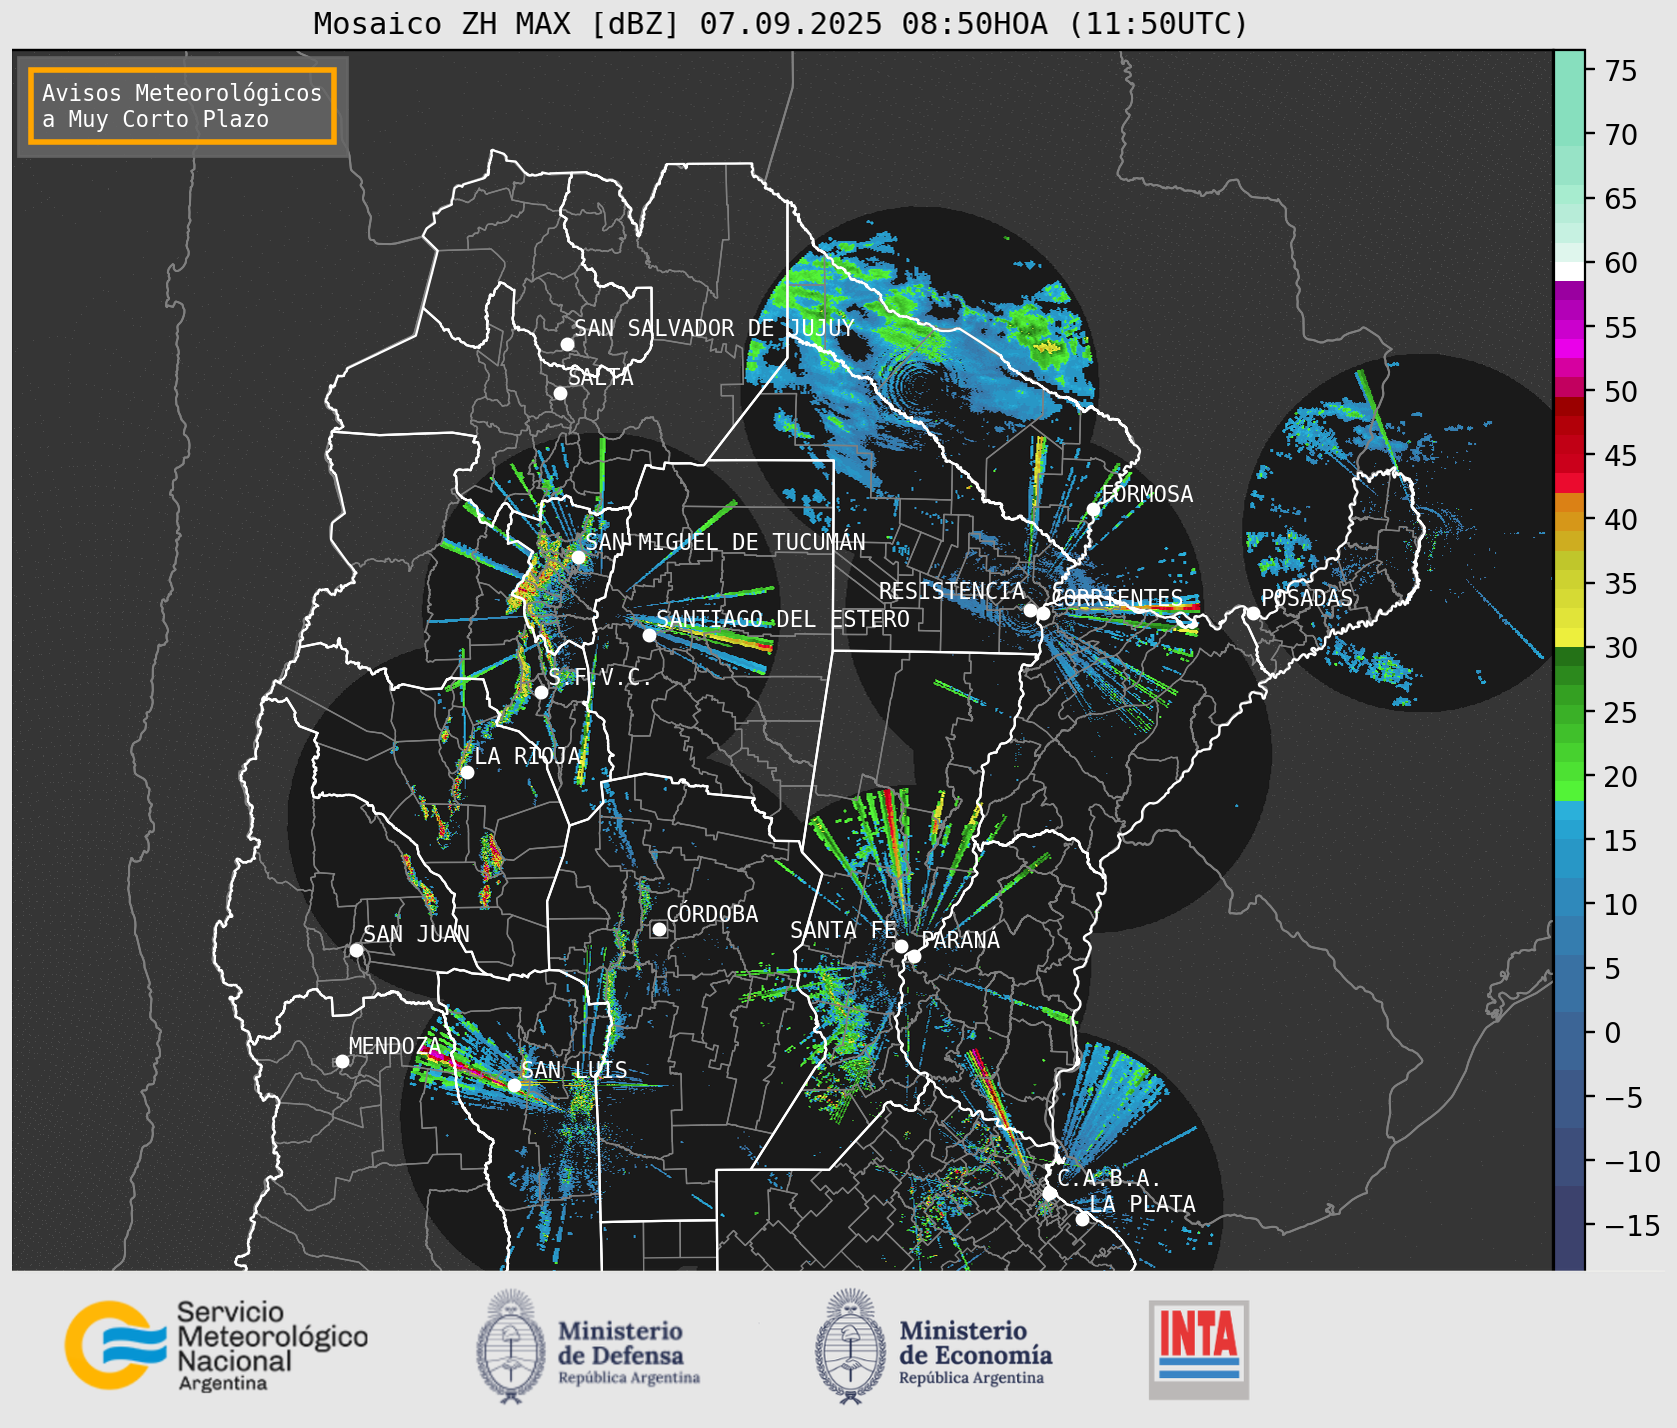Click the Servicio Meteorológico Nacional logo
Viewport: 1677px width, 1428px height.
point(217,1345)
